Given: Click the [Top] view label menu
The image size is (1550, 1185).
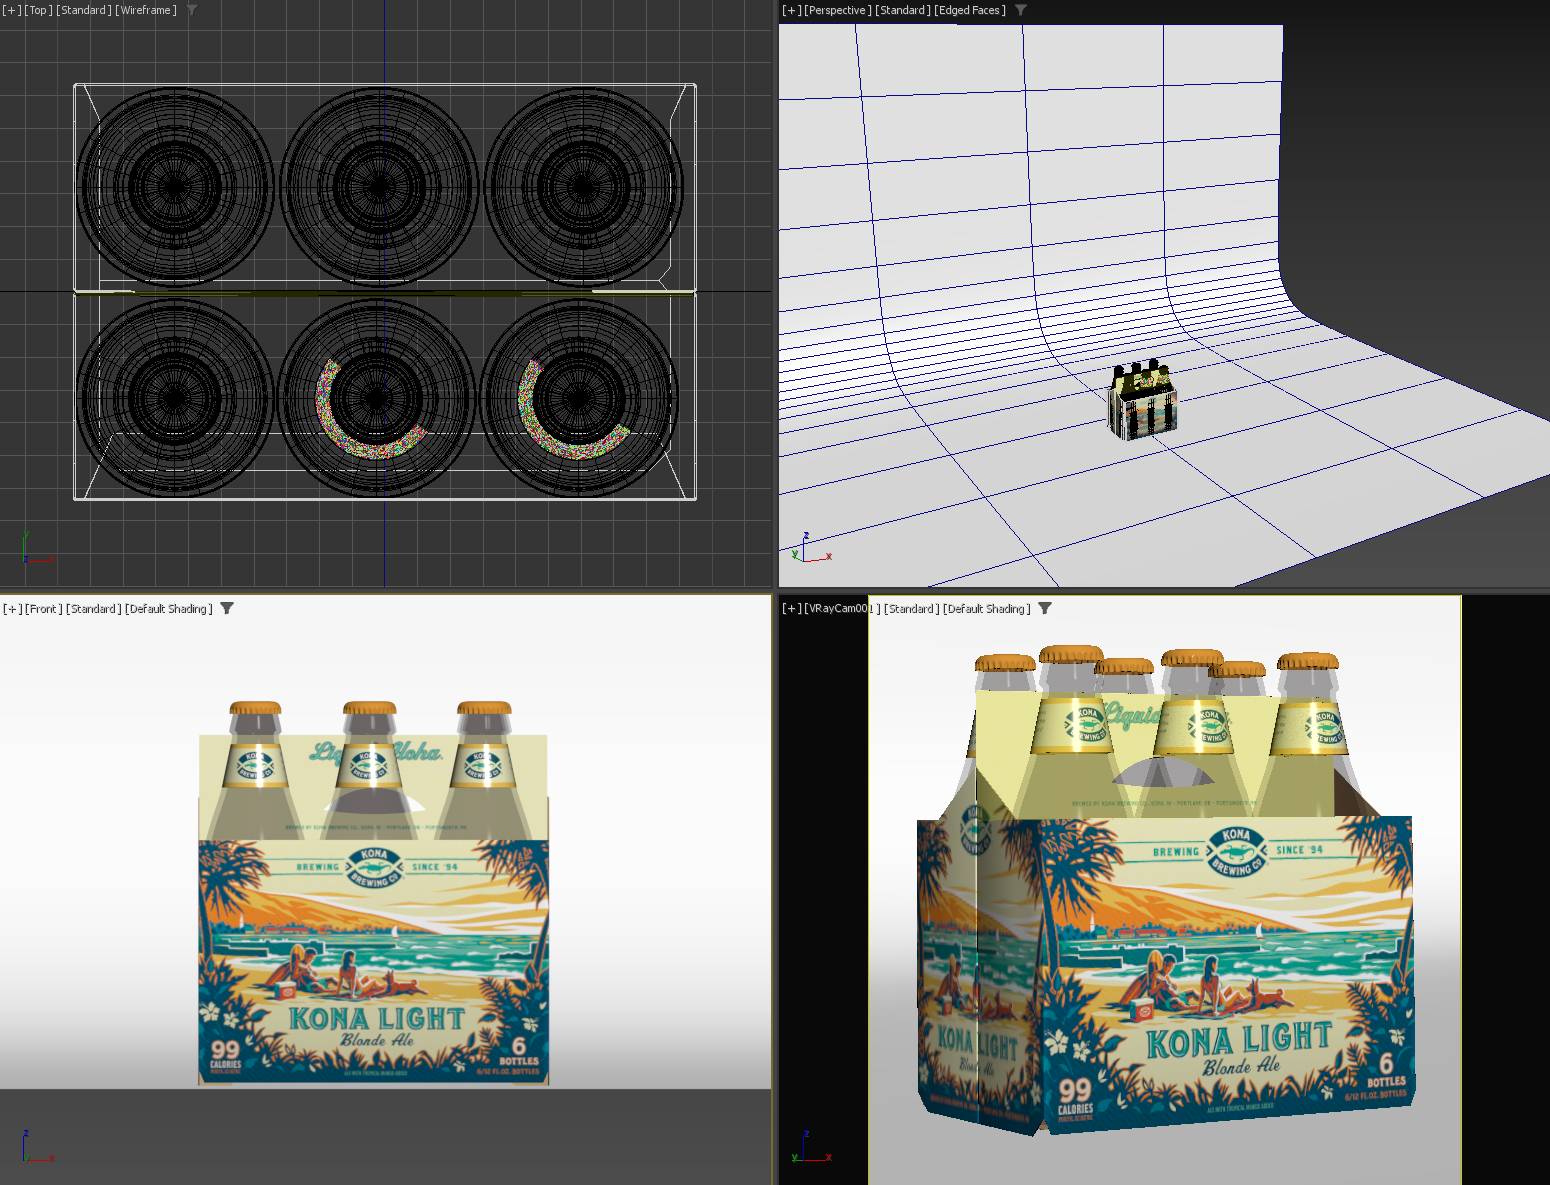Looking at the screenshot, I should pyautogui.click(x=38, y=10).
